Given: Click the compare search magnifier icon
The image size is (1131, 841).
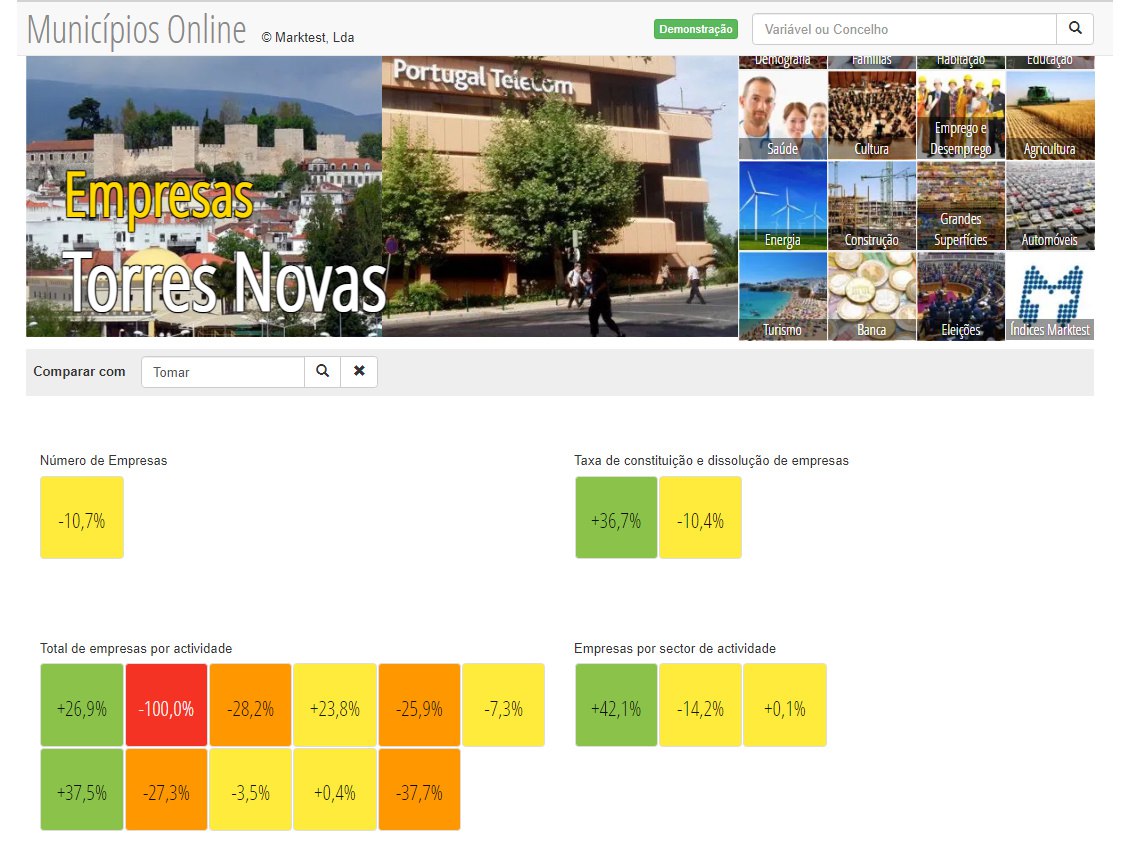Looking at the screenshot, I should 322,371.
